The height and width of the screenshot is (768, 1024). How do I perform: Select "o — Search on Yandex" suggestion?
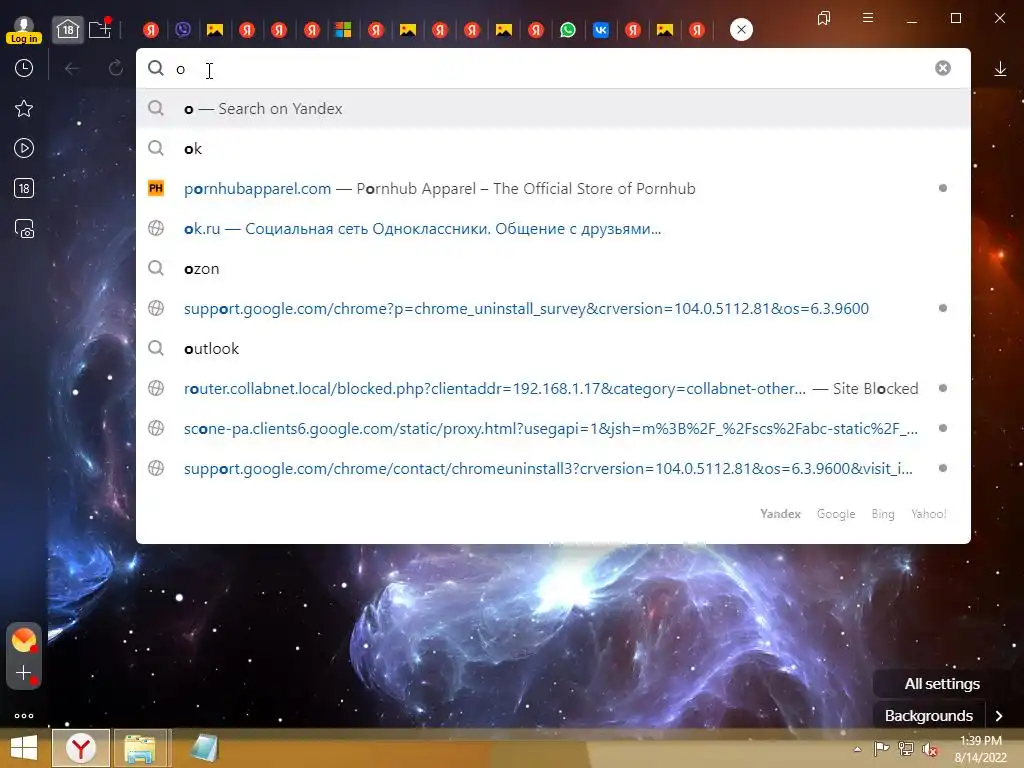[x=553, y=108]
